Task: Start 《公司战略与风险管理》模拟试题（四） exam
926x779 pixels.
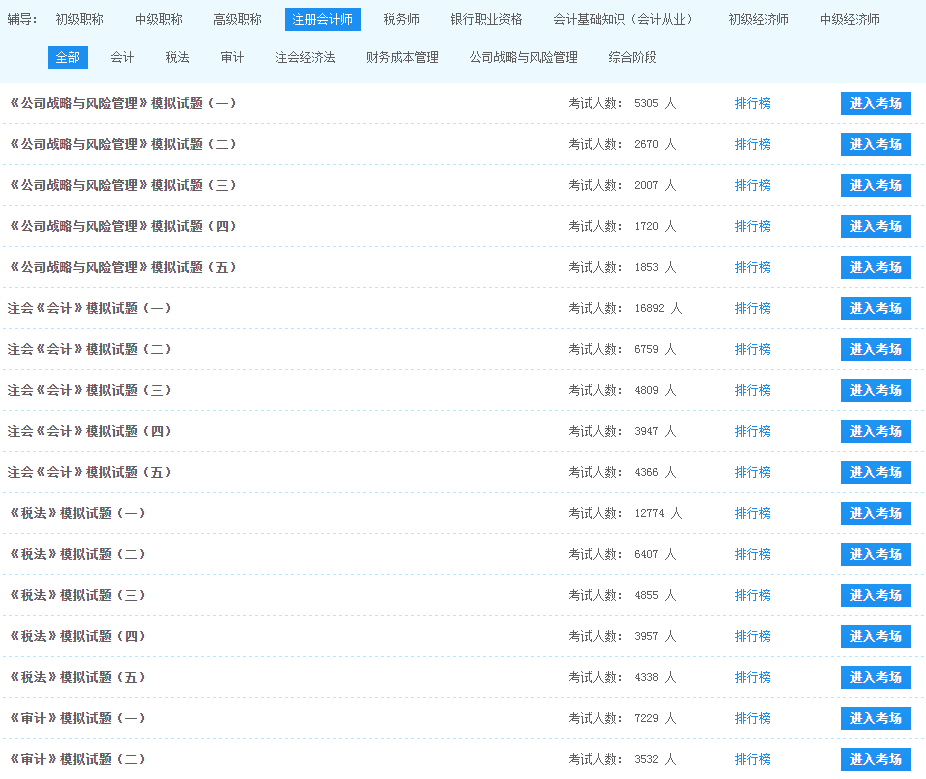Action: pyautogui.click(x=875, y=226)
